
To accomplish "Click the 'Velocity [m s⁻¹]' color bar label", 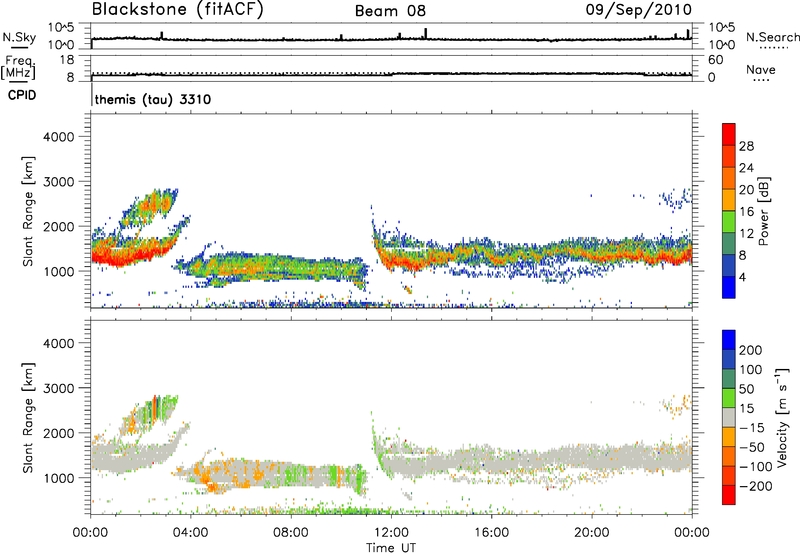I will coord(783,417).
